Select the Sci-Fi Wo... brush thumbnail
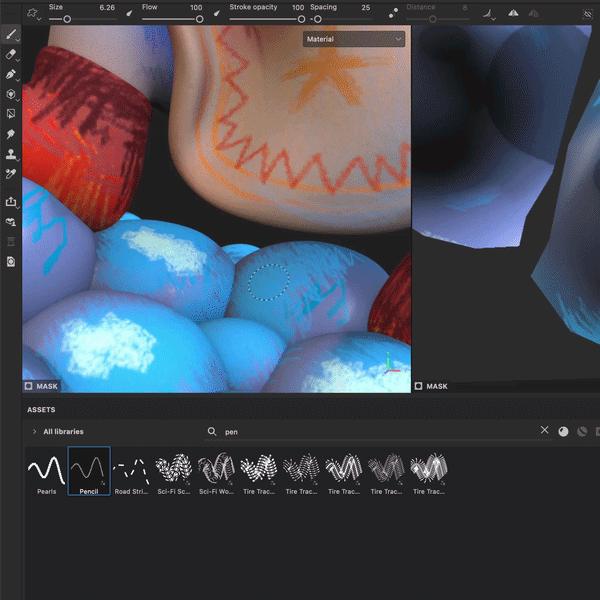This screenshot has width=600, height=600. click(216, 471)
